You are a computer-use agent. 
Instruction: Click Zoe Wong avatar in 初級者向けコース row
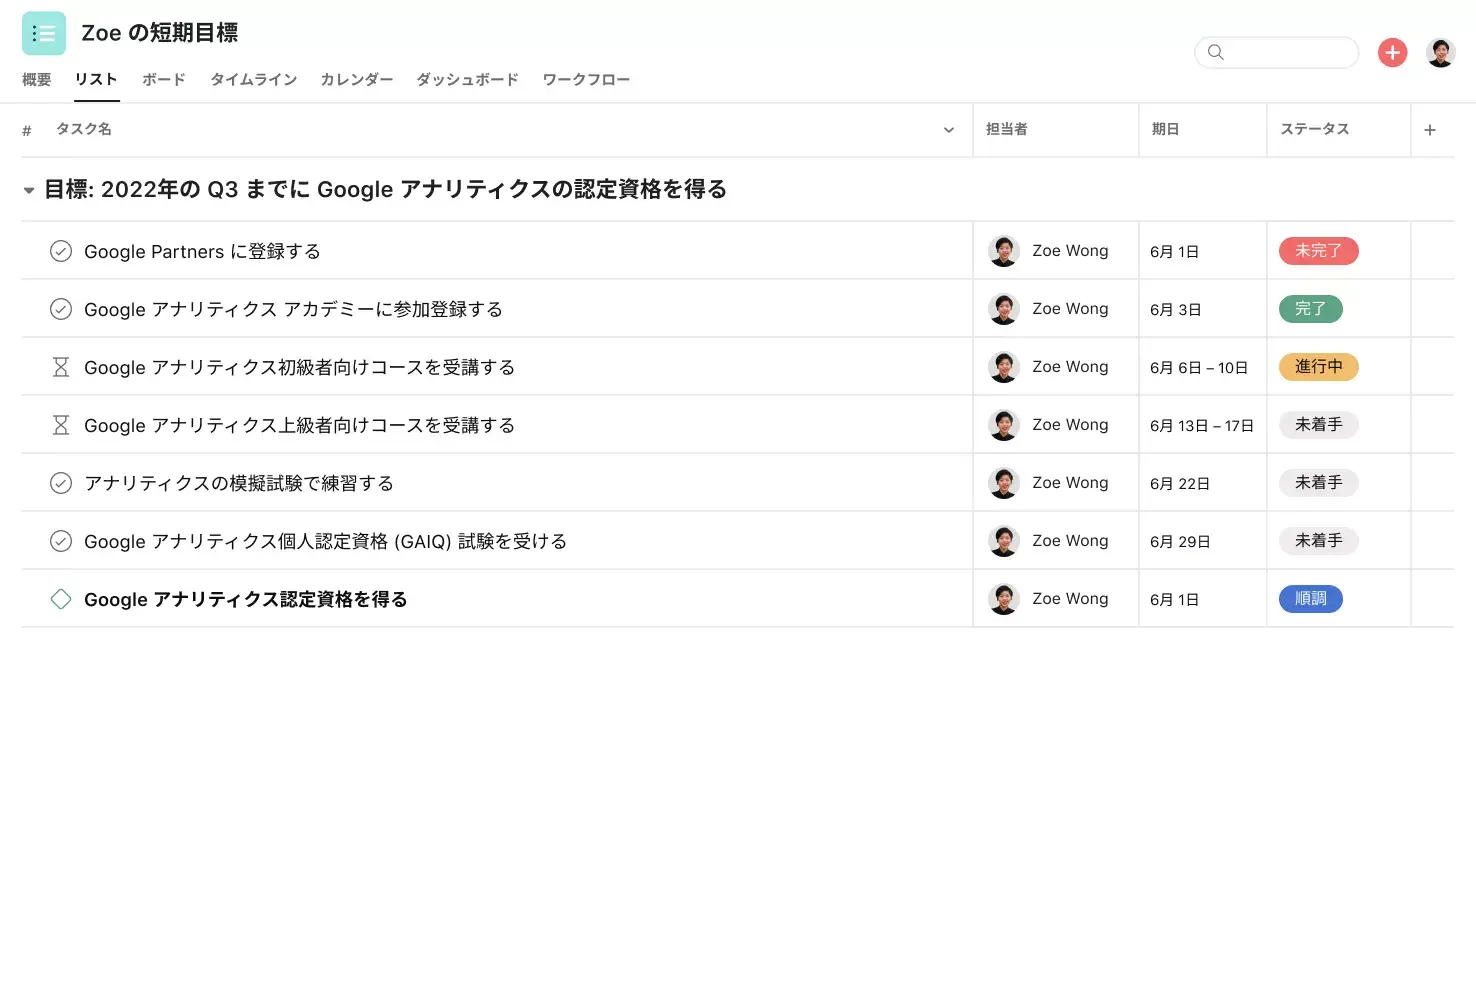click(x=1004, y=367)
